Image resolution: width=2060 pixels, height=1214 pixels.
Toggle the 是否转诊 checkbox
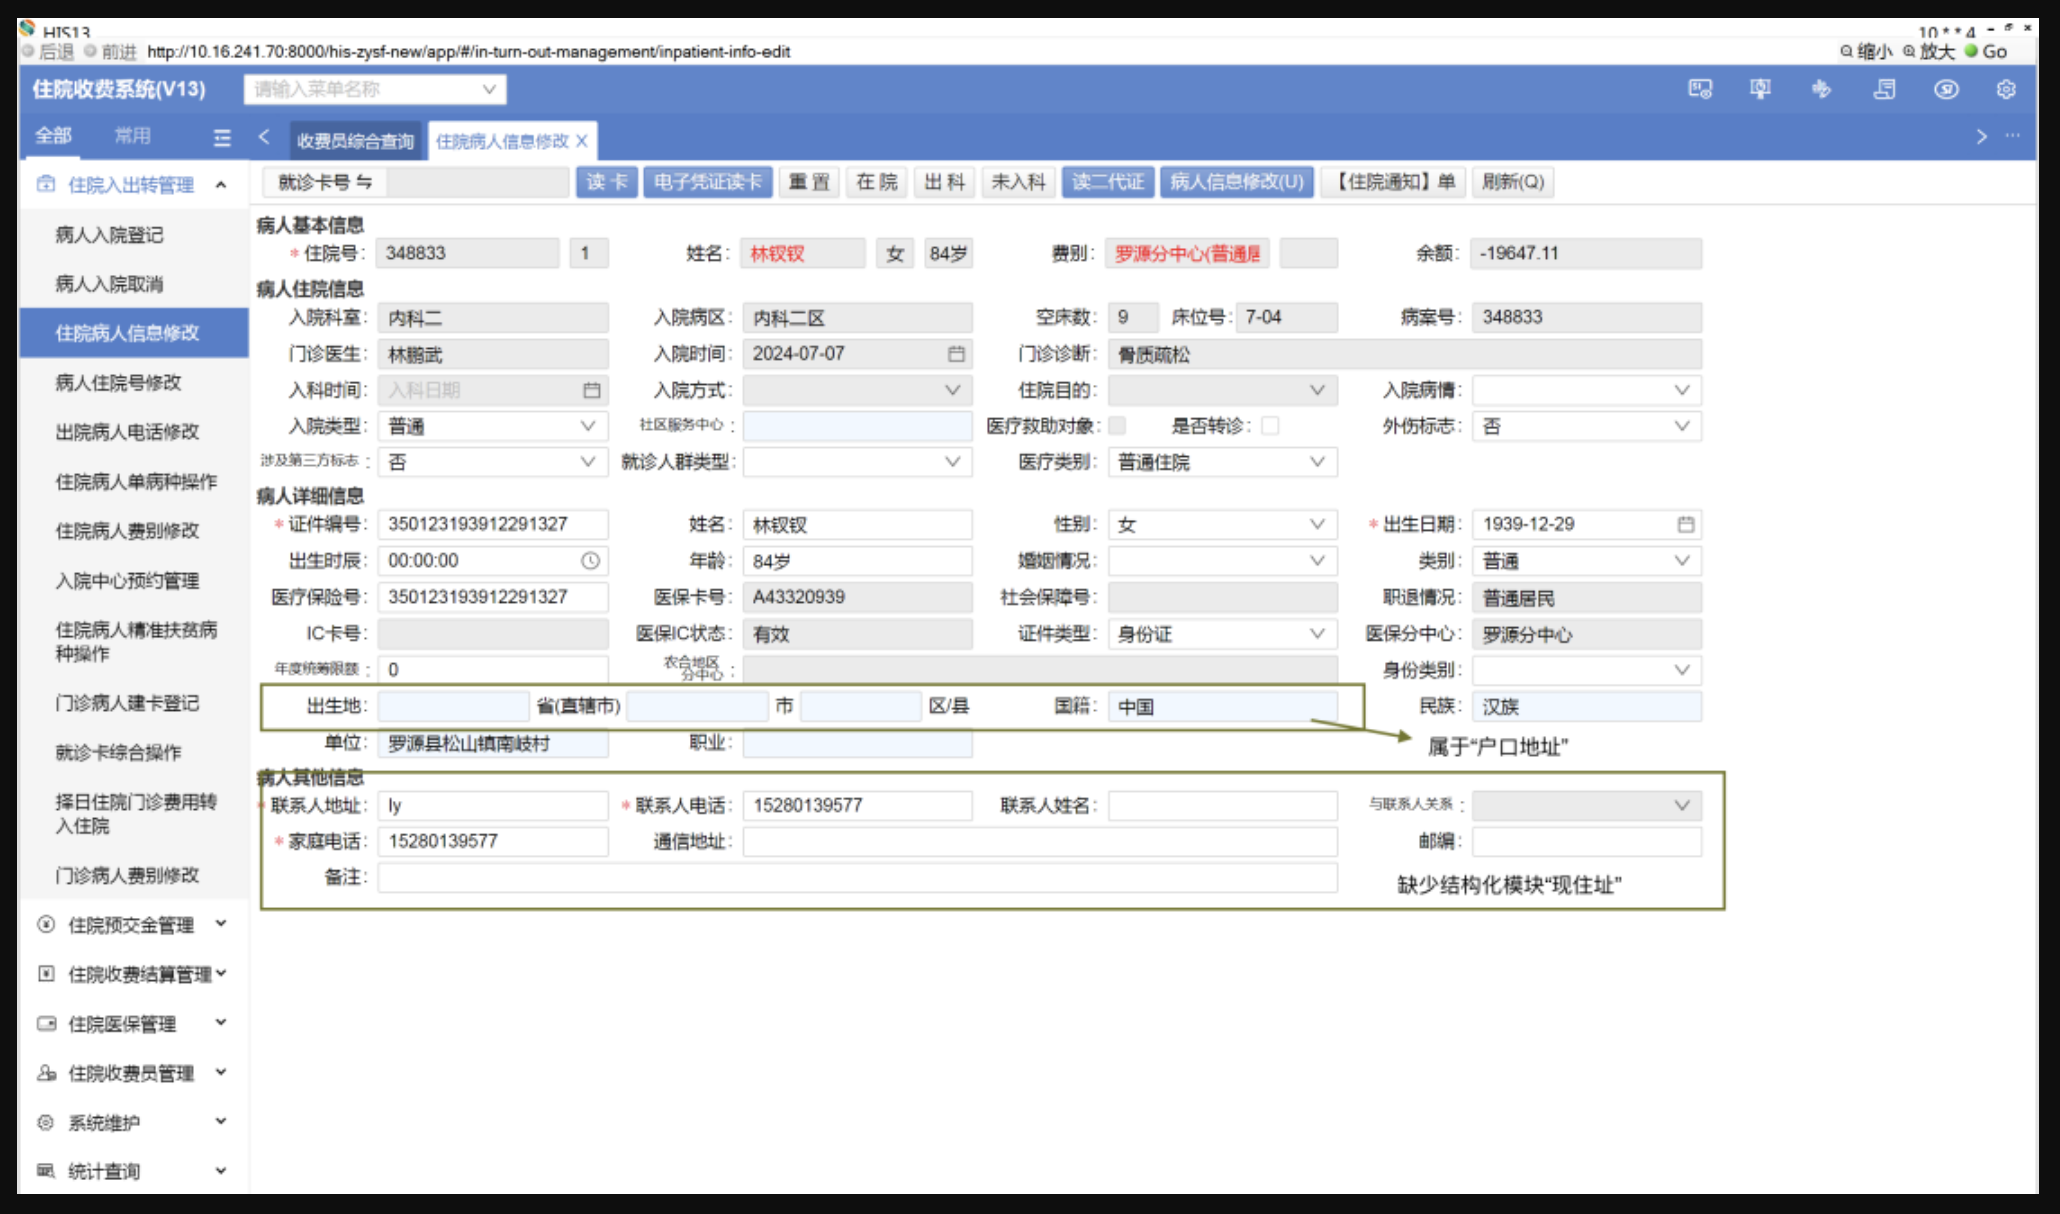(1270, 426)
